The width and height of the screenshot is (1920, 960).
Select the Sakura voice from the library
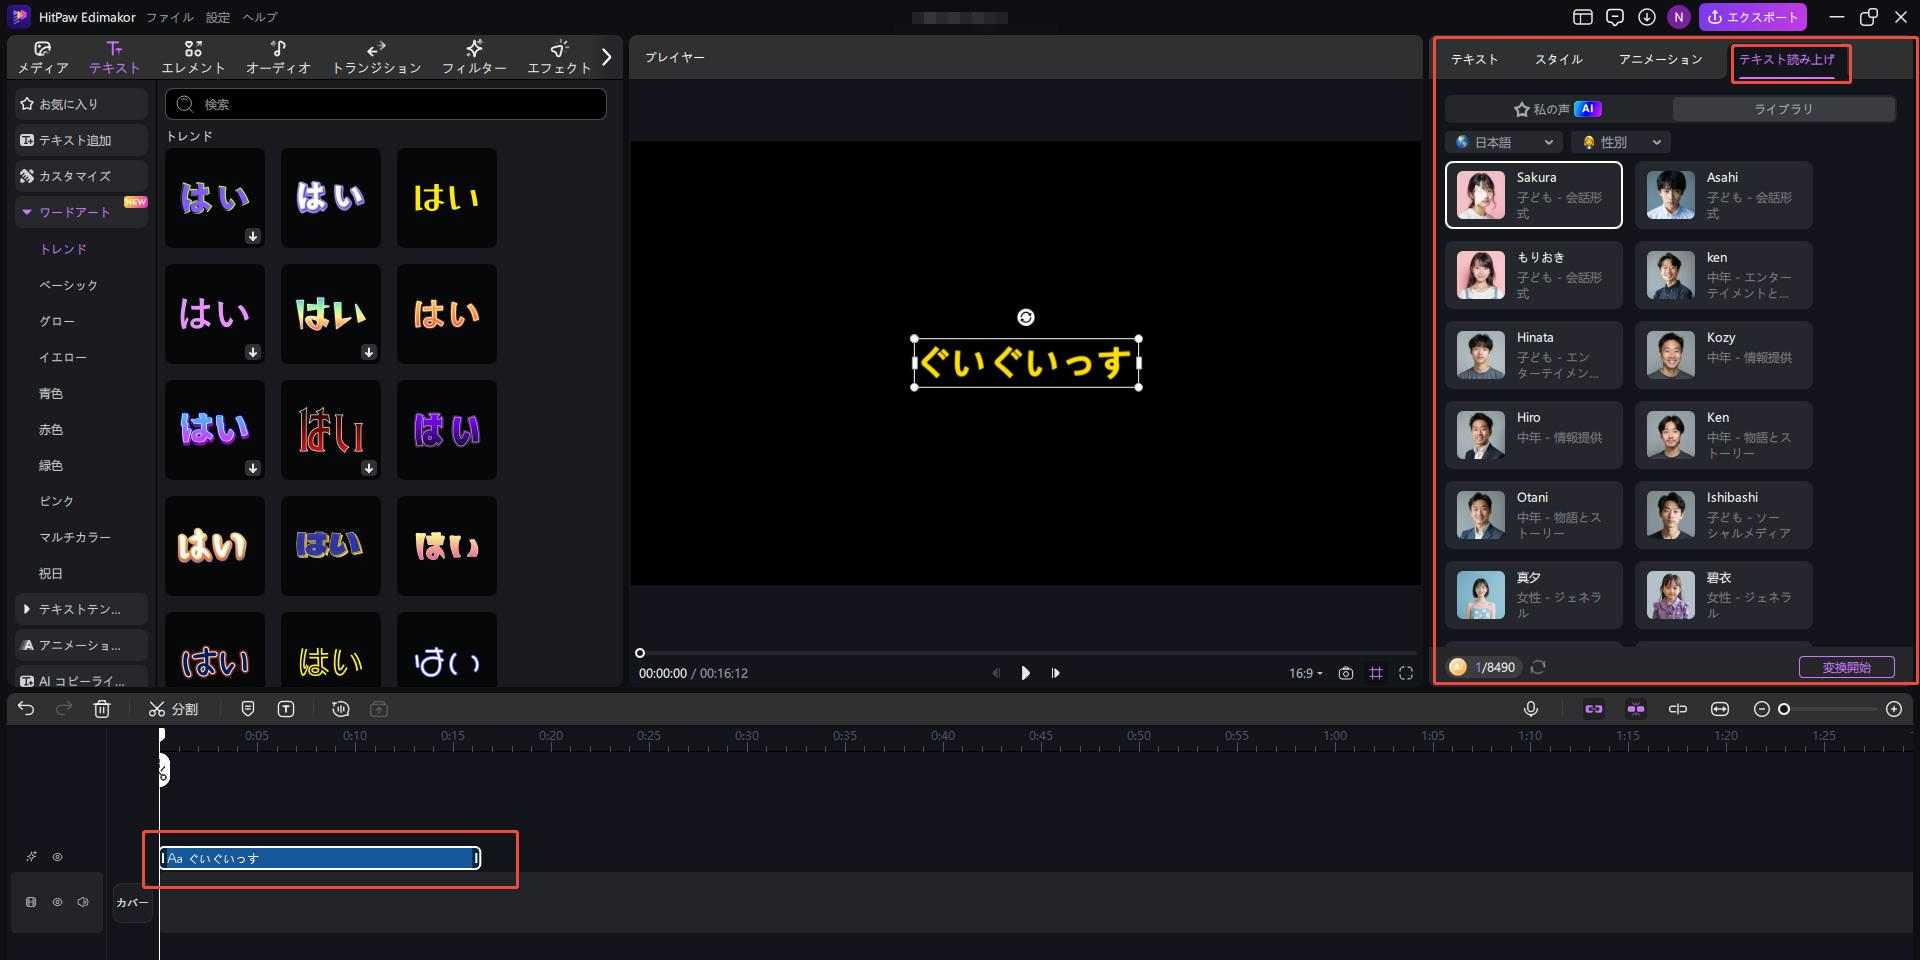[x=1533, y=194]
